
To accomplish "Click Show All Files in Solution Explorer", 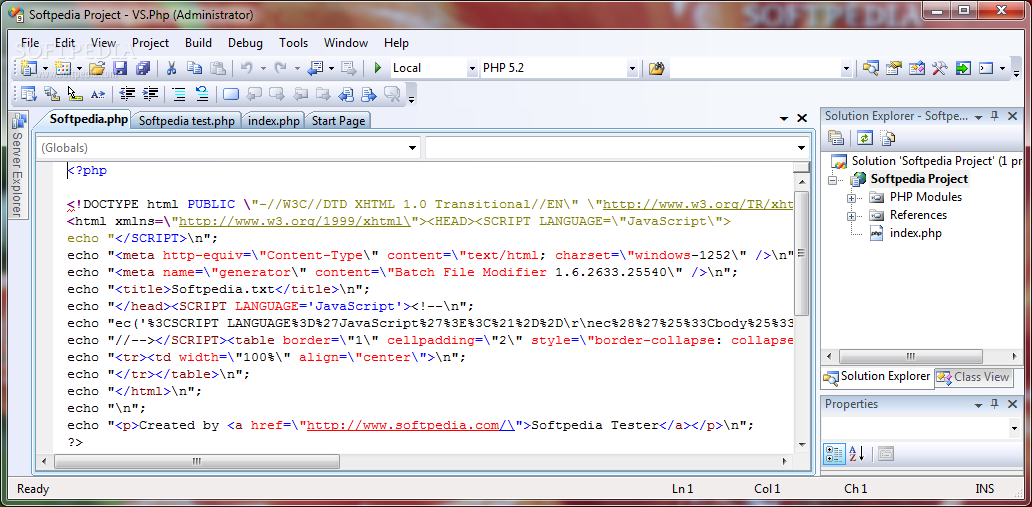I will [x=888, y=138].
